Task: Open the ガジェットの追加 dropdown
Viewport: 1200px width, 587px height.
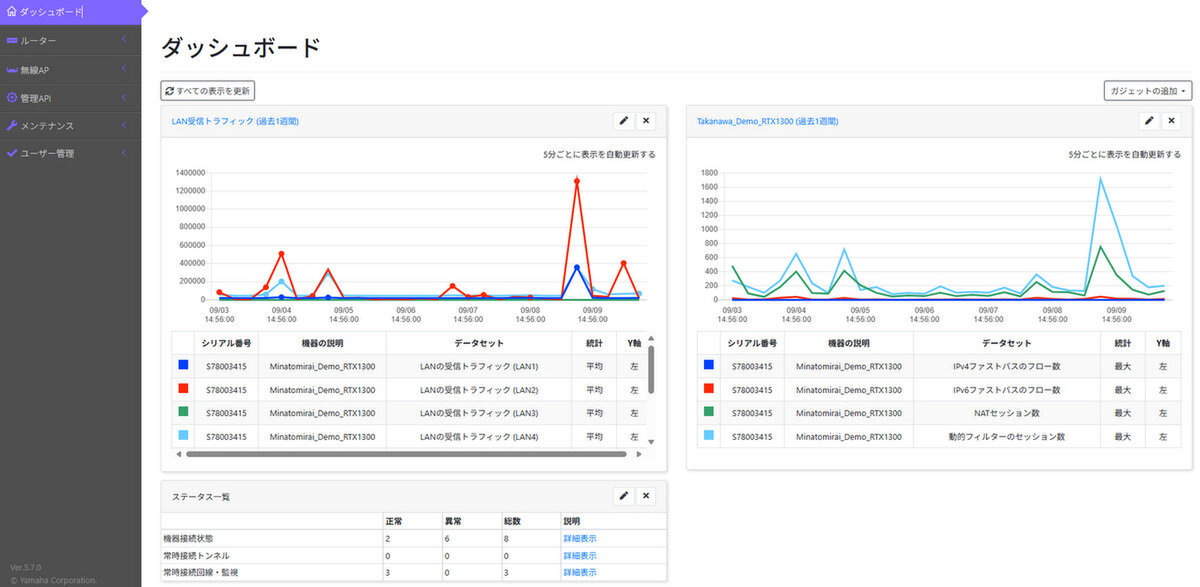Action: click(1148, 91)
